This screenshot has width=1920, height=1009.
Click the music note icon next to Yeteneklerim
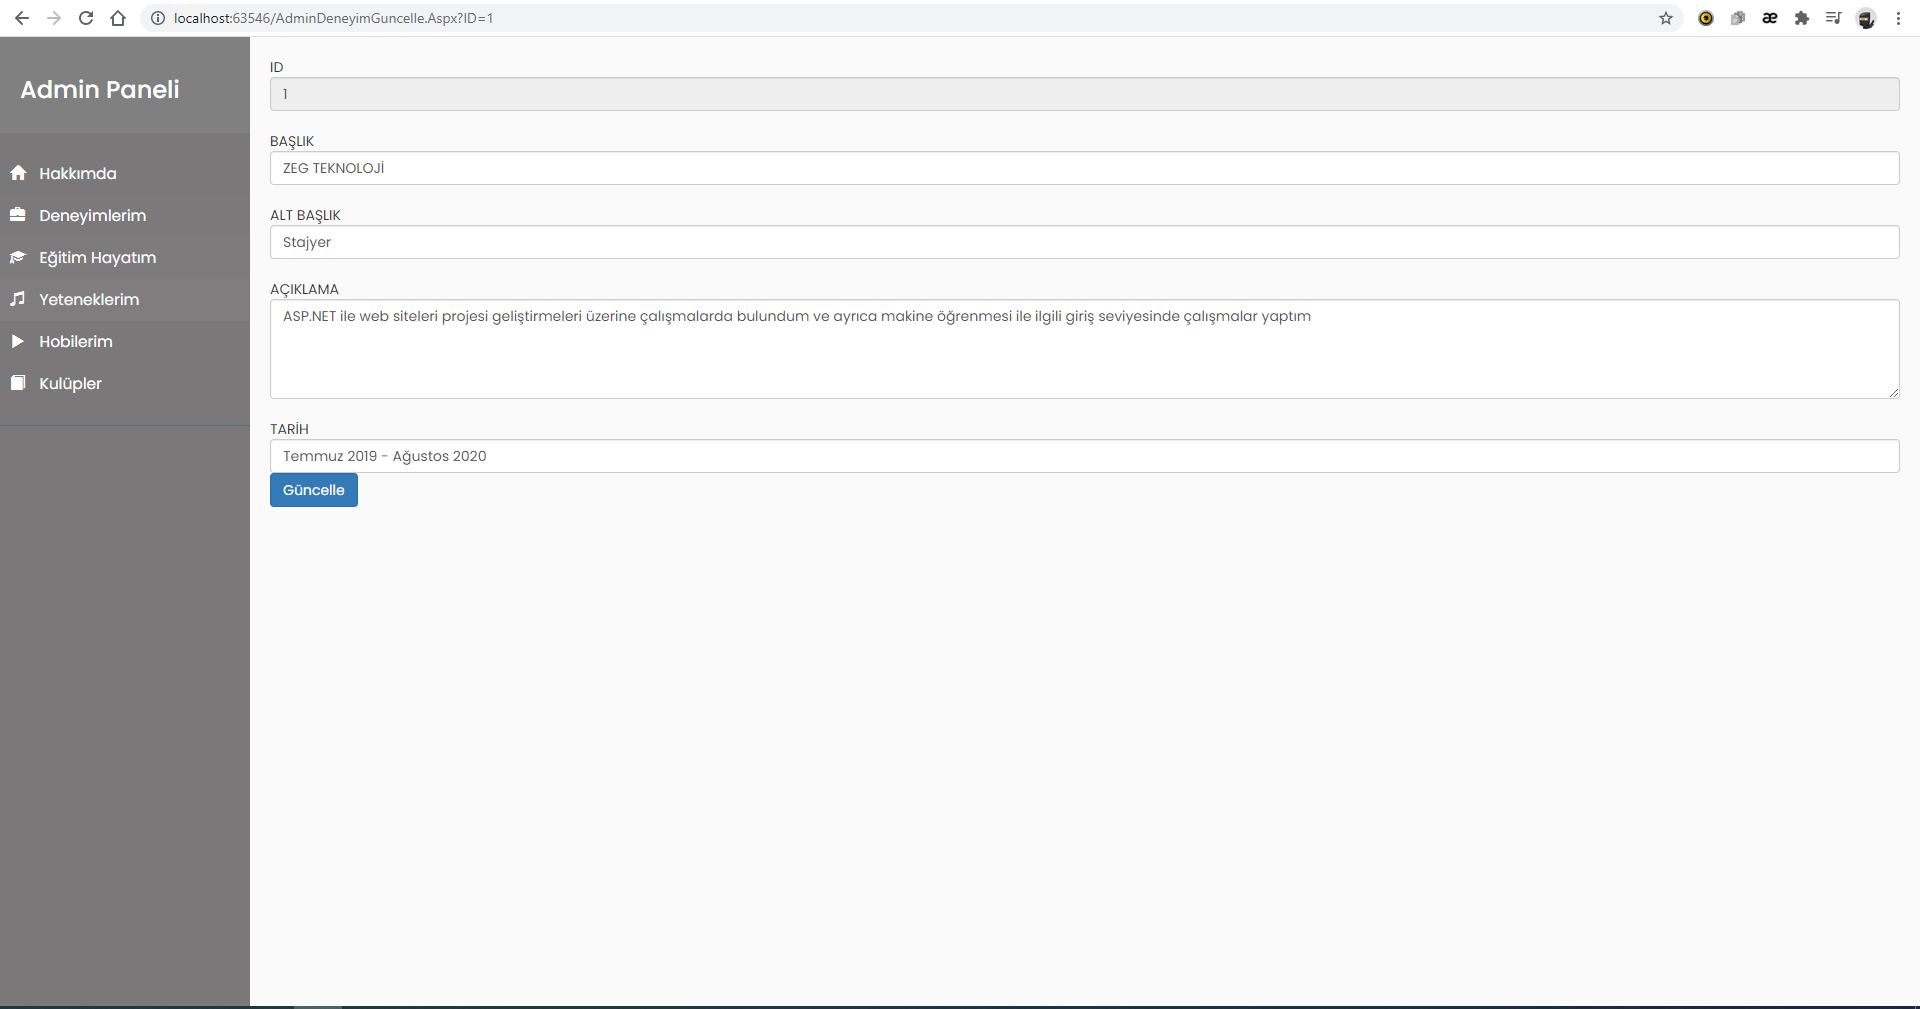click(x=18, y=299)
